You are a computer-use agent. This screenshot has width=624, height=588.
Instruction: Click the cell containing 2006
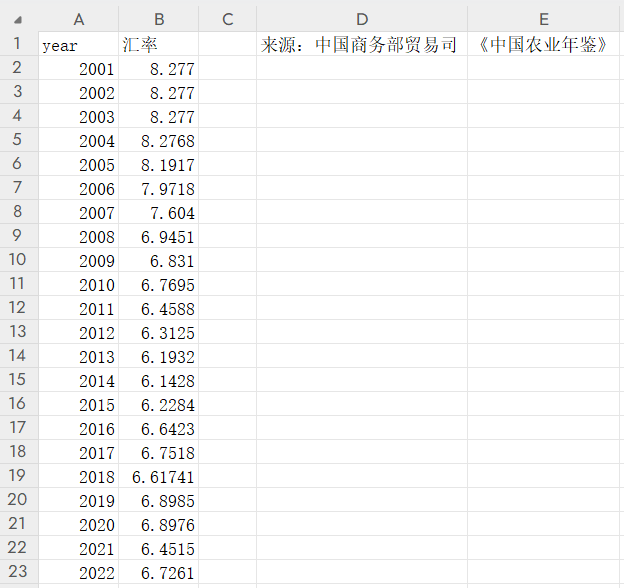[x=78, y=188]
